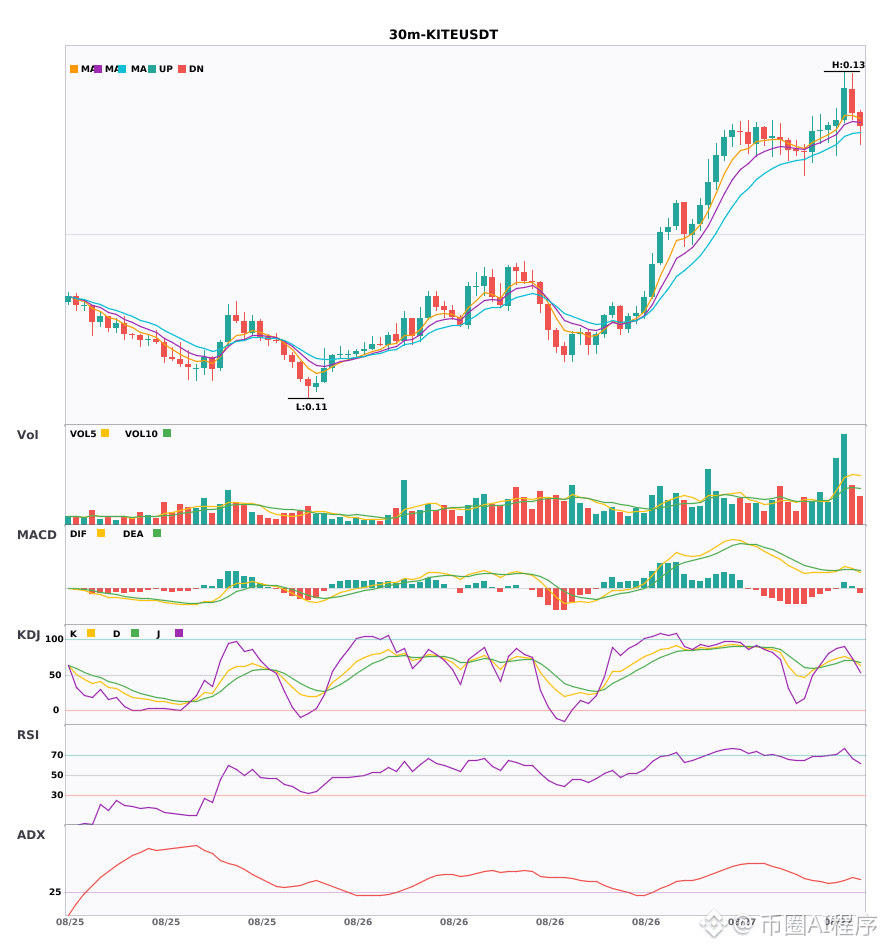
Task: Click the green D legend swatch
Action: (135, 633)
